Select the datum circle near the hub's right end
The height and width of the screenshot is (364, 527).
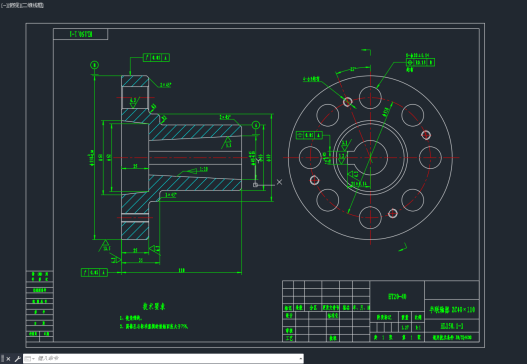point(256,125)
